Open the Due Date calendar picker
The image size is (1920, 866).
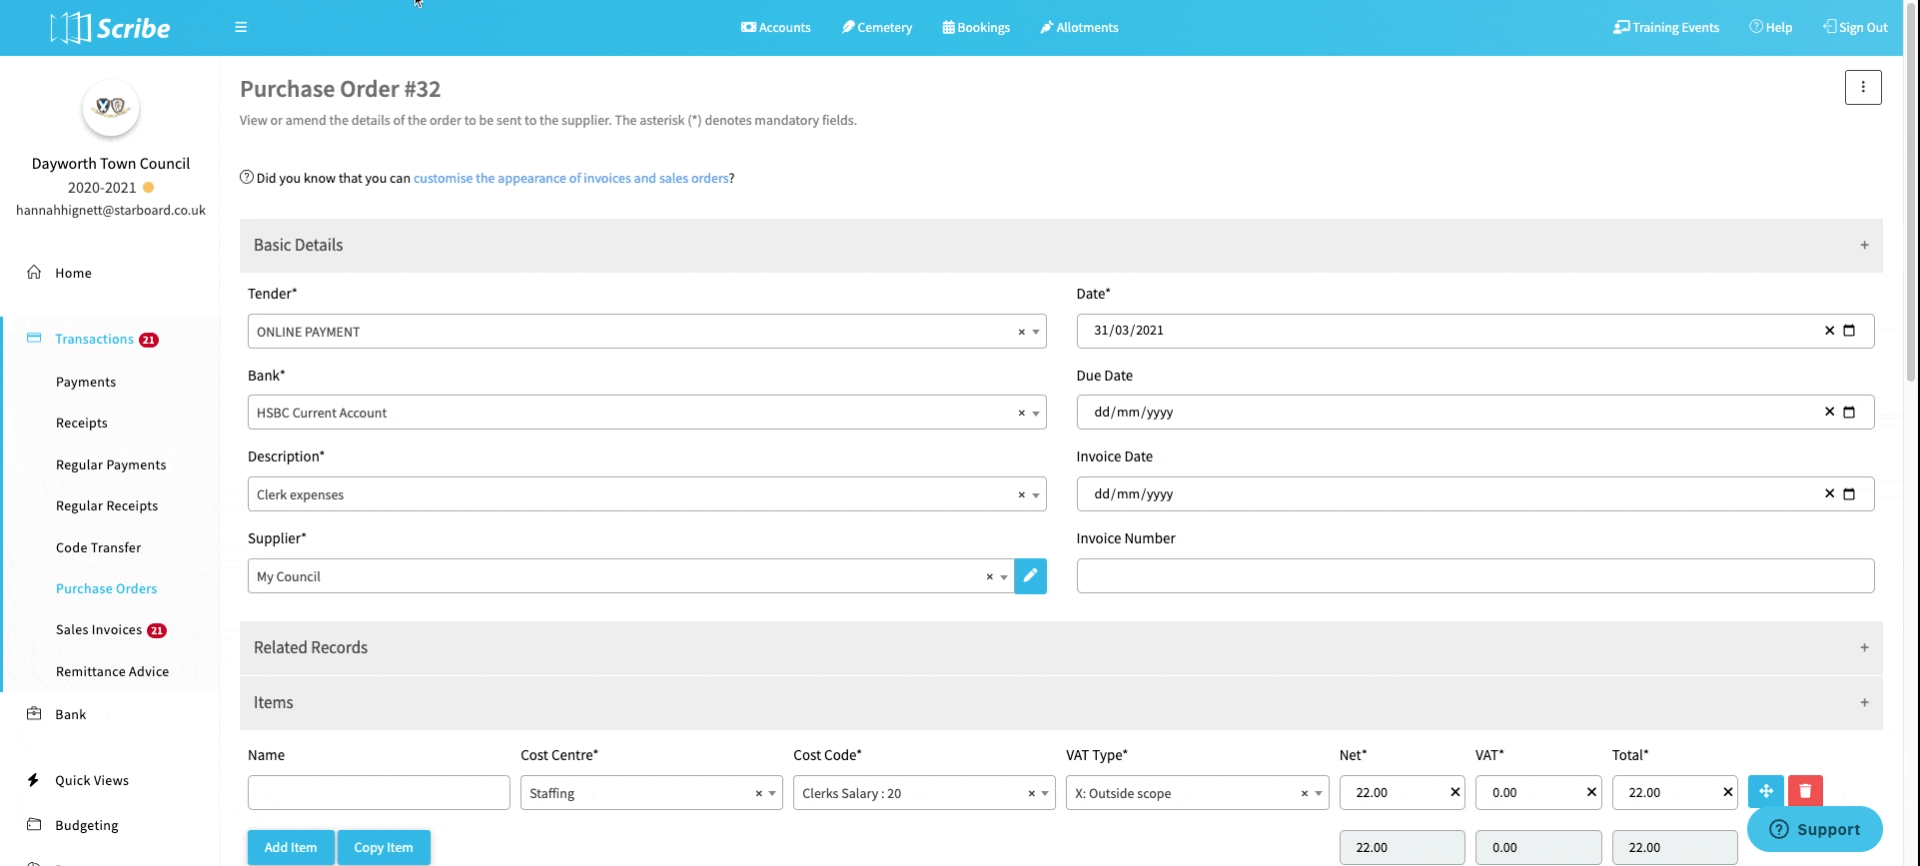pos(1849,412)
